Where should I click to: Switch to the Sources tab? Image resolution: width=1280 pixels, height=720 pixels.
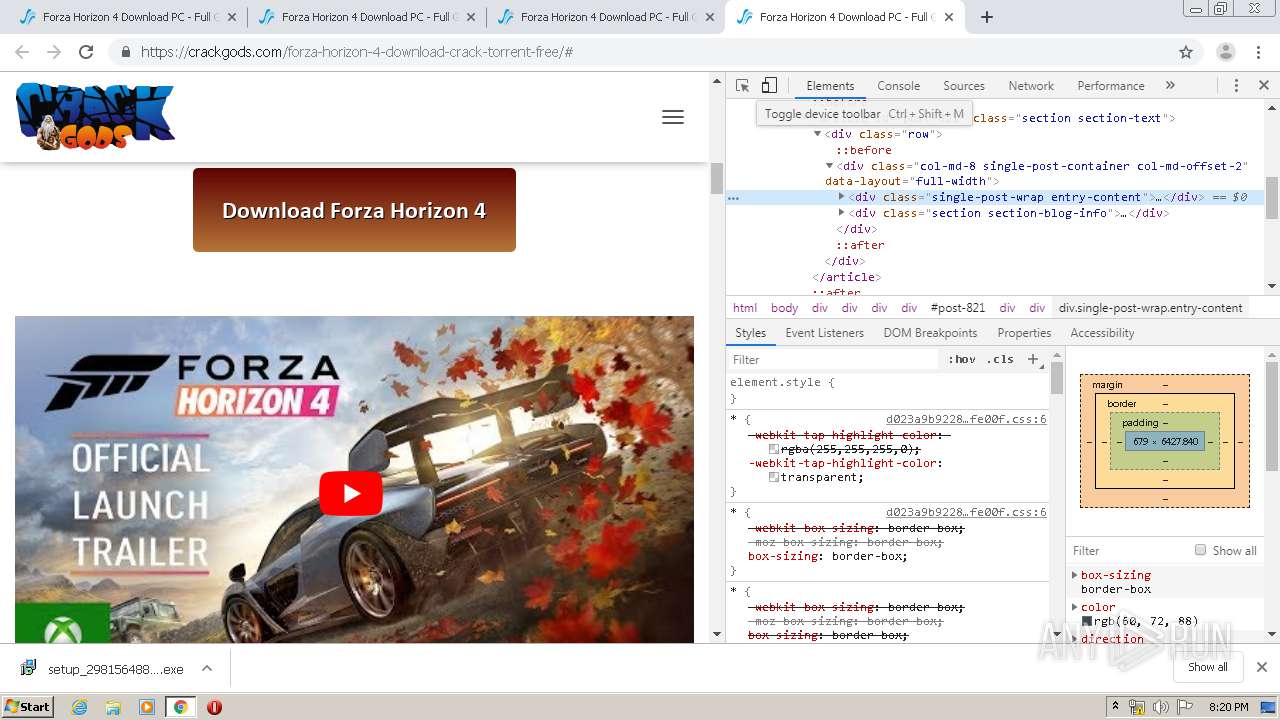point(964,86)
